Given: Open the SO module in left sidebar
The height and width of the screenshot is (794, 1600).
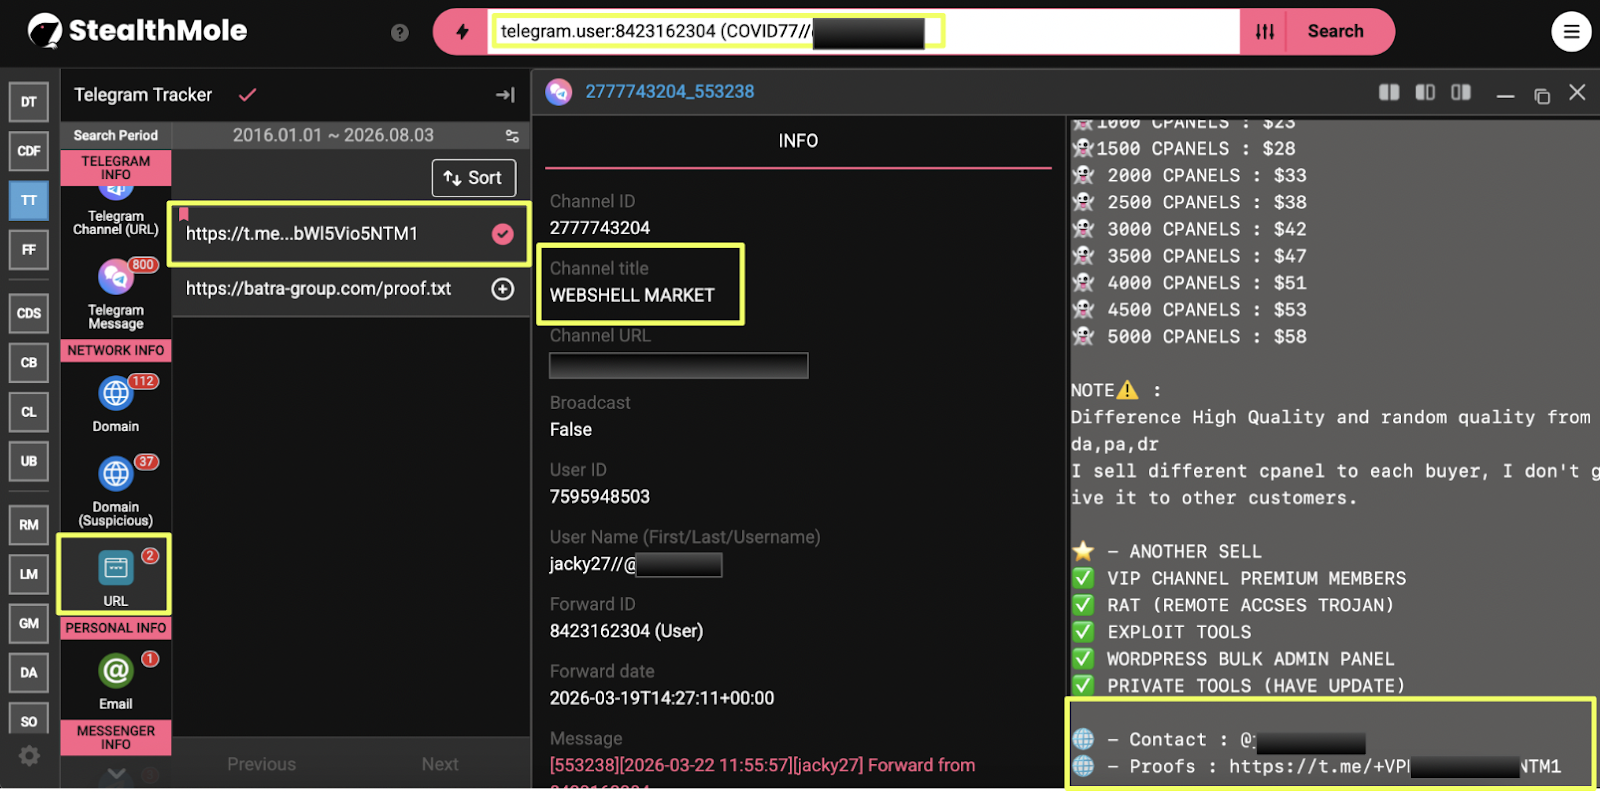Looking at the screenshot, I should click(29, 720).
